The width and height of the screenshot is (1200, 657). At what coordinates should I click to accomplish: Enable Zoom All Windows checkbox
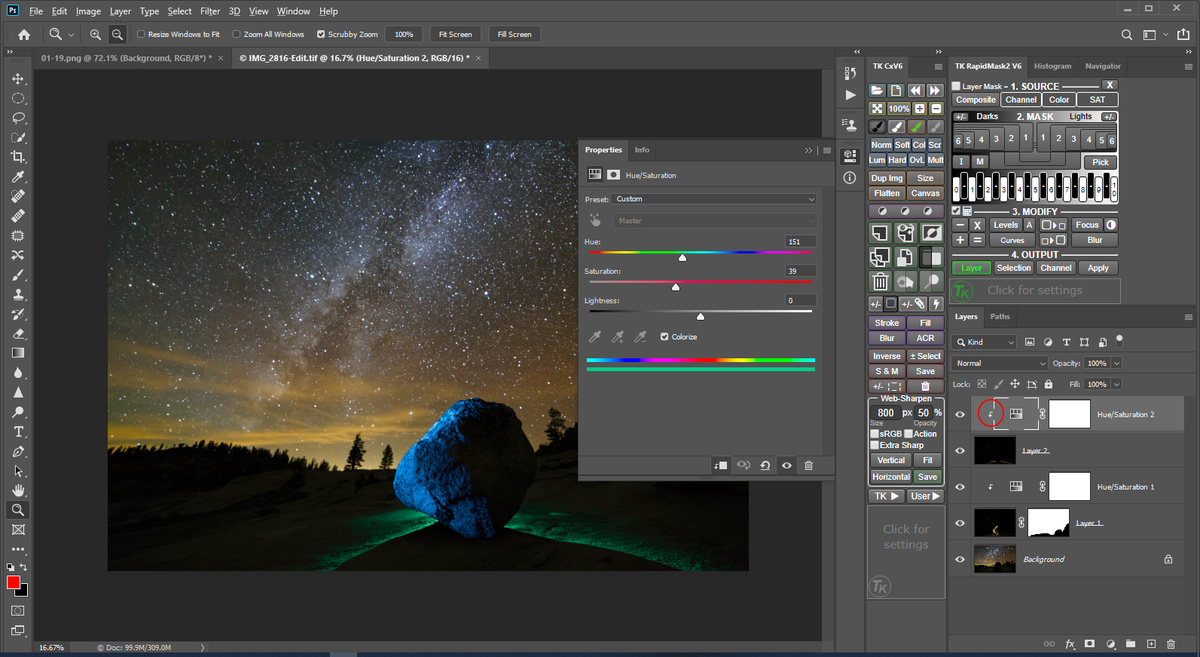236,34
